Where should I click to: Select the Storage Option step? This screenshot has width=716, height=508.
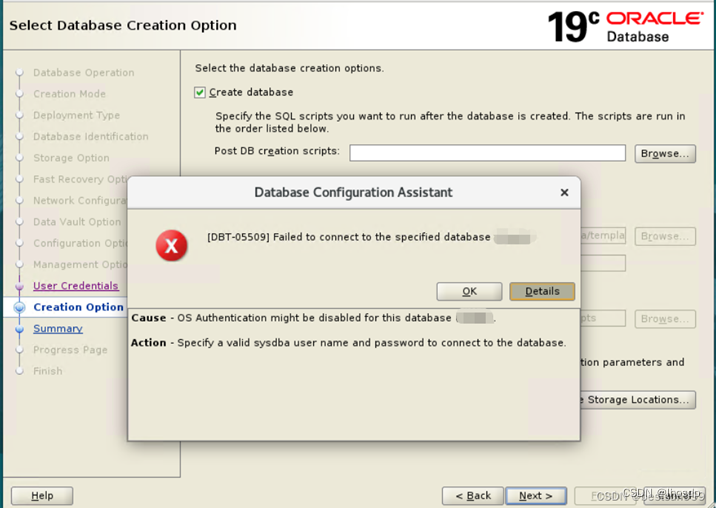point(71,158)
